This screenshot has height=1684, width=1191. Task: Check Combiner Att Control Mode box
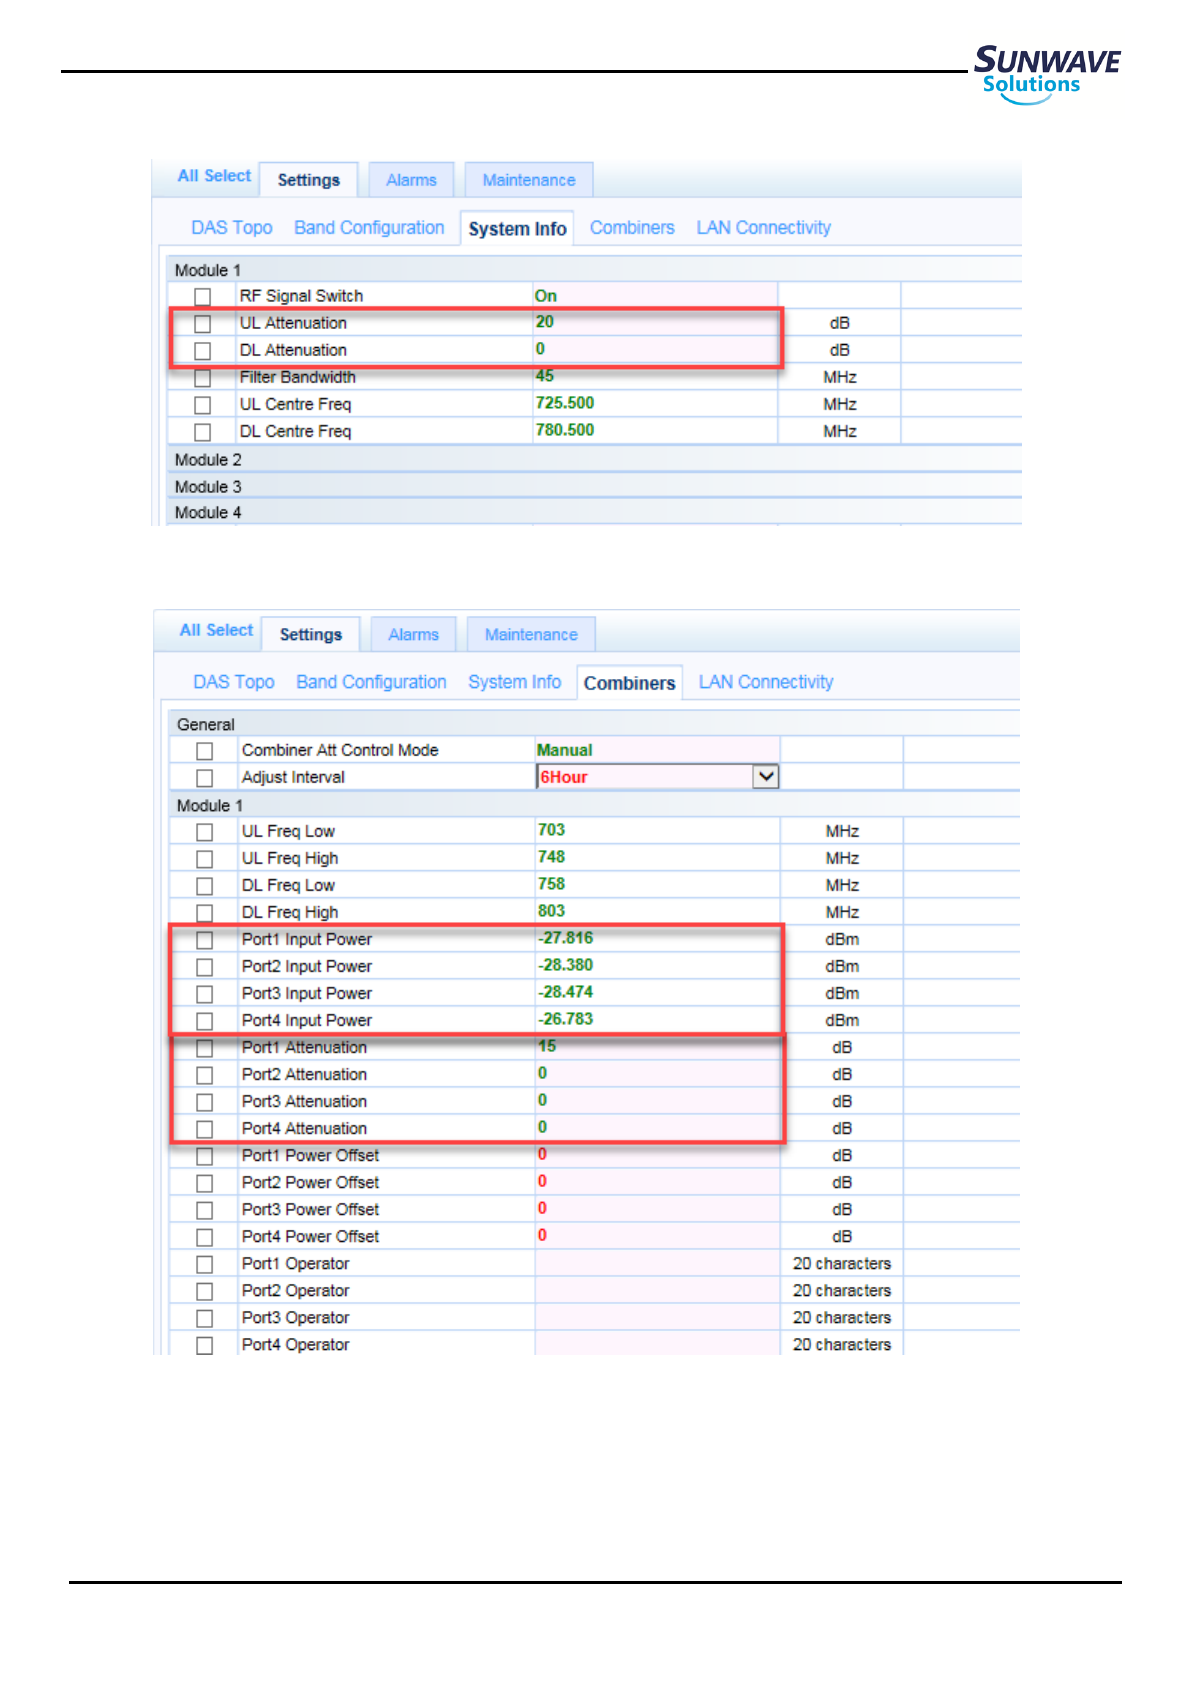pyautogui.click(x=204, y=751)
